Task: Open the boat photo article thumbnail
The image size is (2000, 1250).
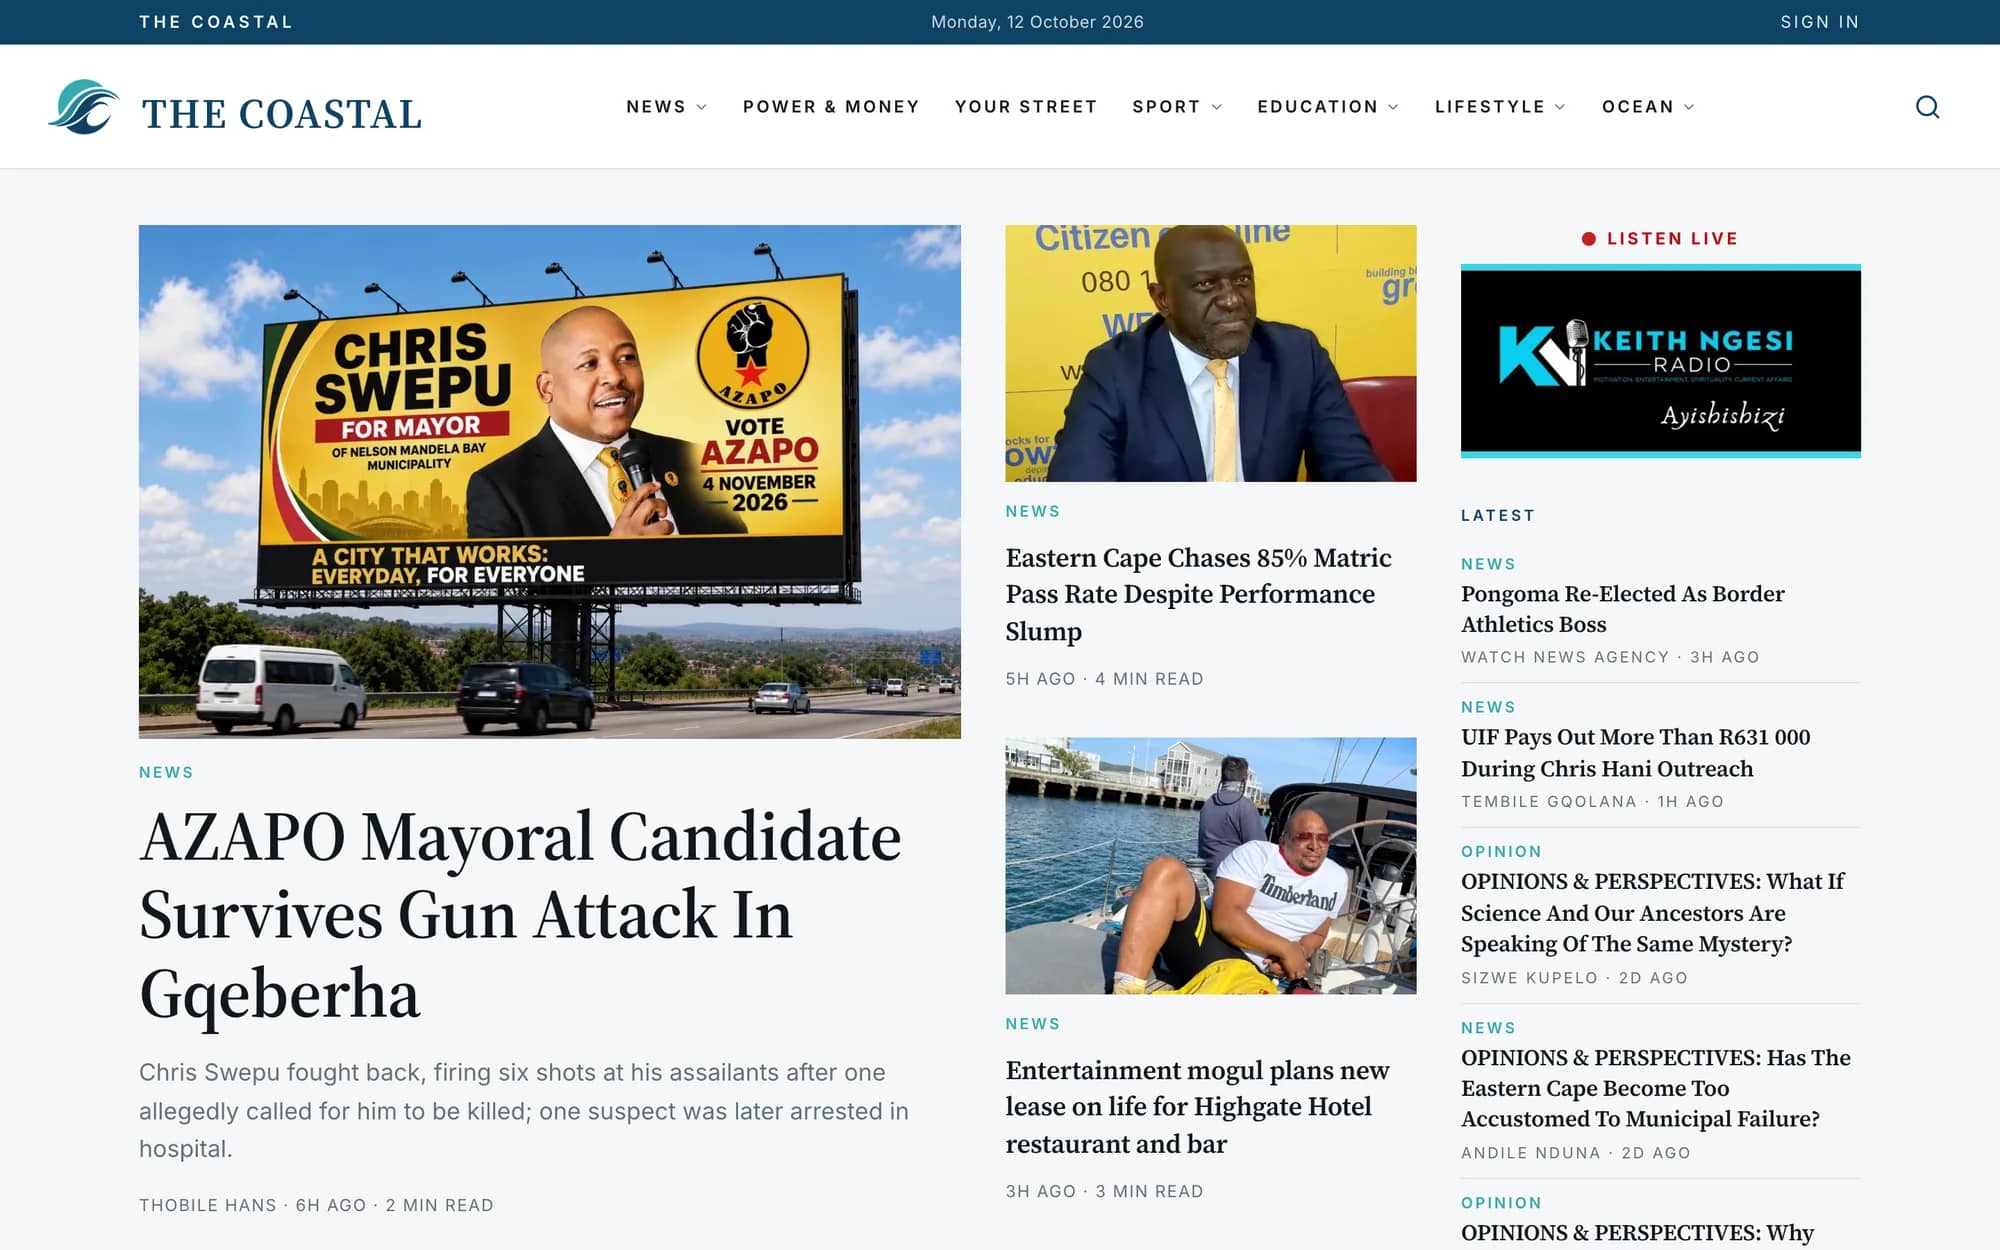Action: coord(1211,866)
